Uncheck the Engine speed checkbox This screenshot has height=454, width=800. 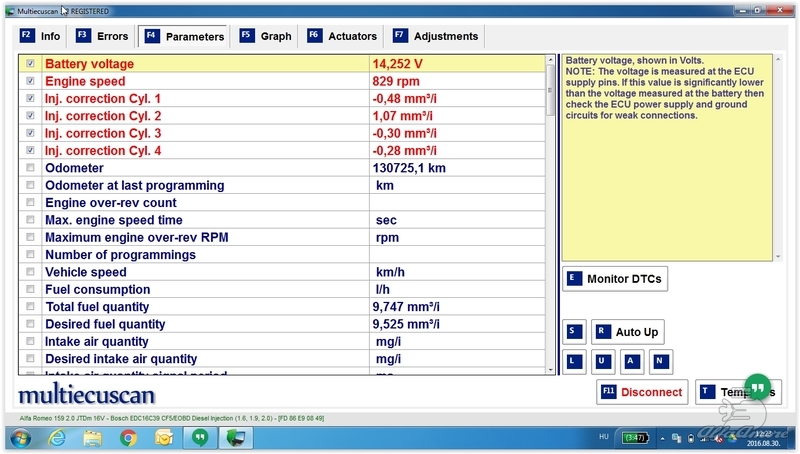click(x=30, y=81)
